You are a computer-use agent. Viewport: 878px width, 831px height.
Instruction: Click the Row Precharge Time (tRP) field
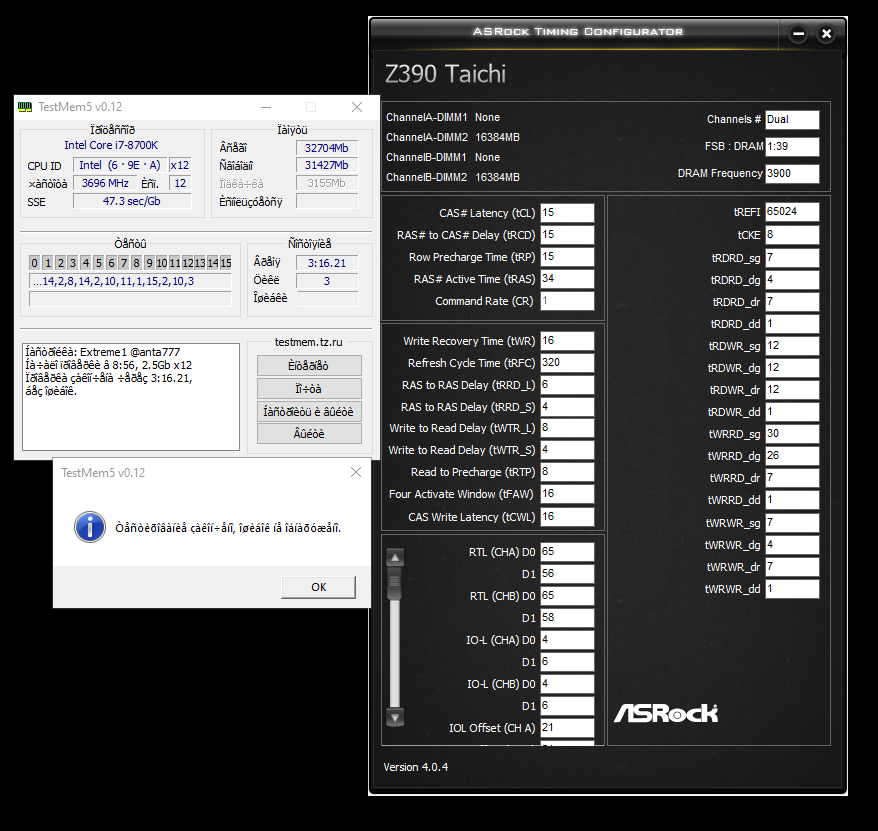coord(567,256)
